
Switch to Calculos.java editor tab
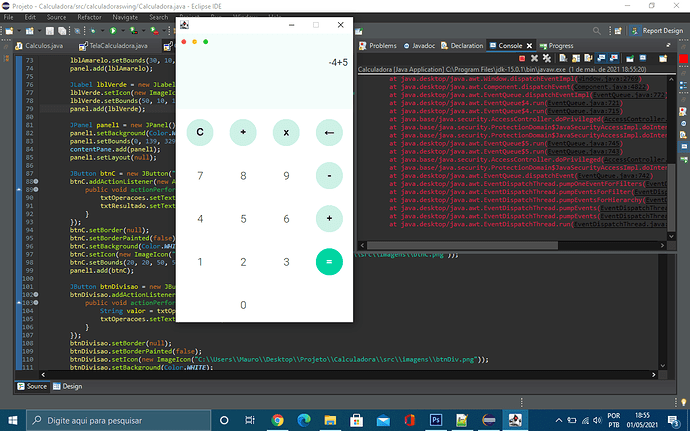click(x=39, y=46)
